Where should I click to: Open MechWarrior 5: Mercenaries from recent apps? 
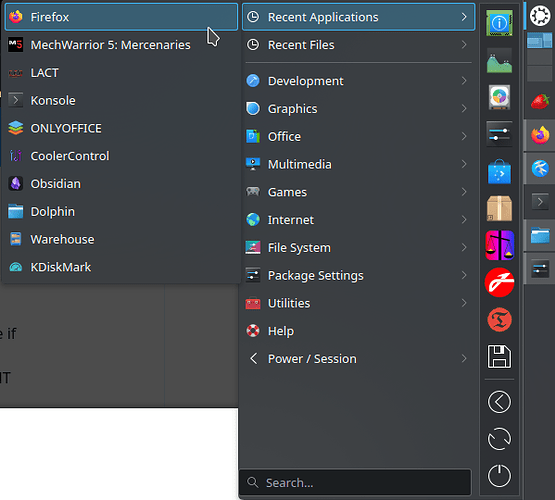[x=121, y=45]
